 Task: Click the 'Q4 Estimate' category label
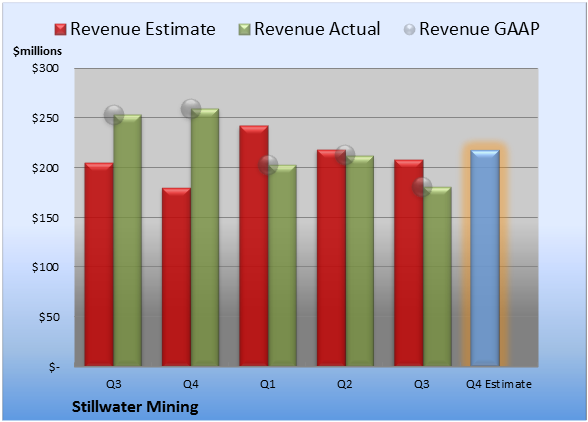[x=499, y=384]
